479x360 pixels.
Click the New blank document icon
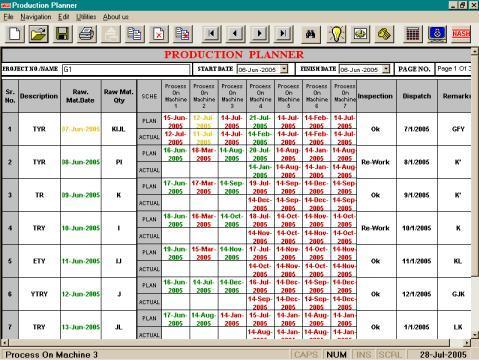[x=15, y=34]
